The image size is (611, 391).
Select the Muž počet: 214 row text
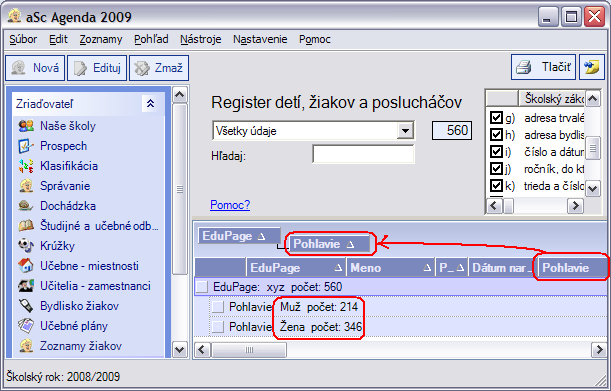(319, 307)
